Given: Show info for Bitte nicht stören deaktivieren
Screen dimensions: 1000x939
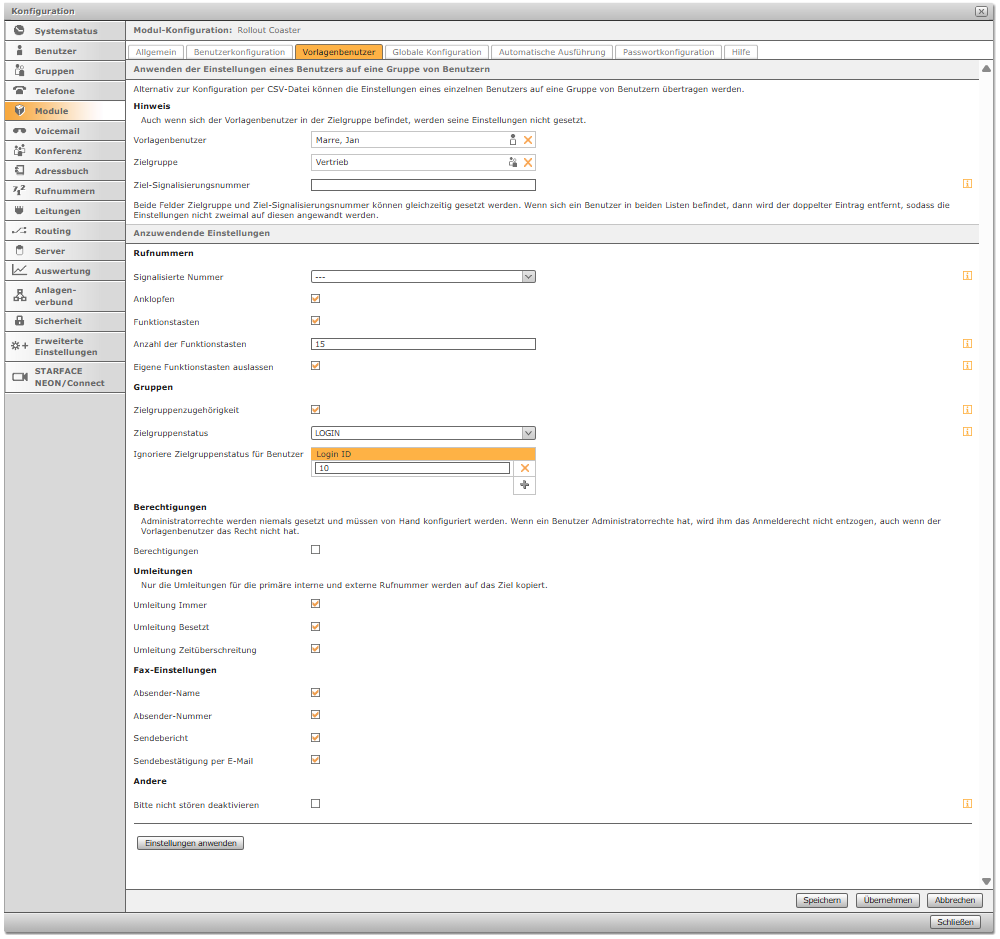Looking at the screenshot, I should click(x=967, y=803).
